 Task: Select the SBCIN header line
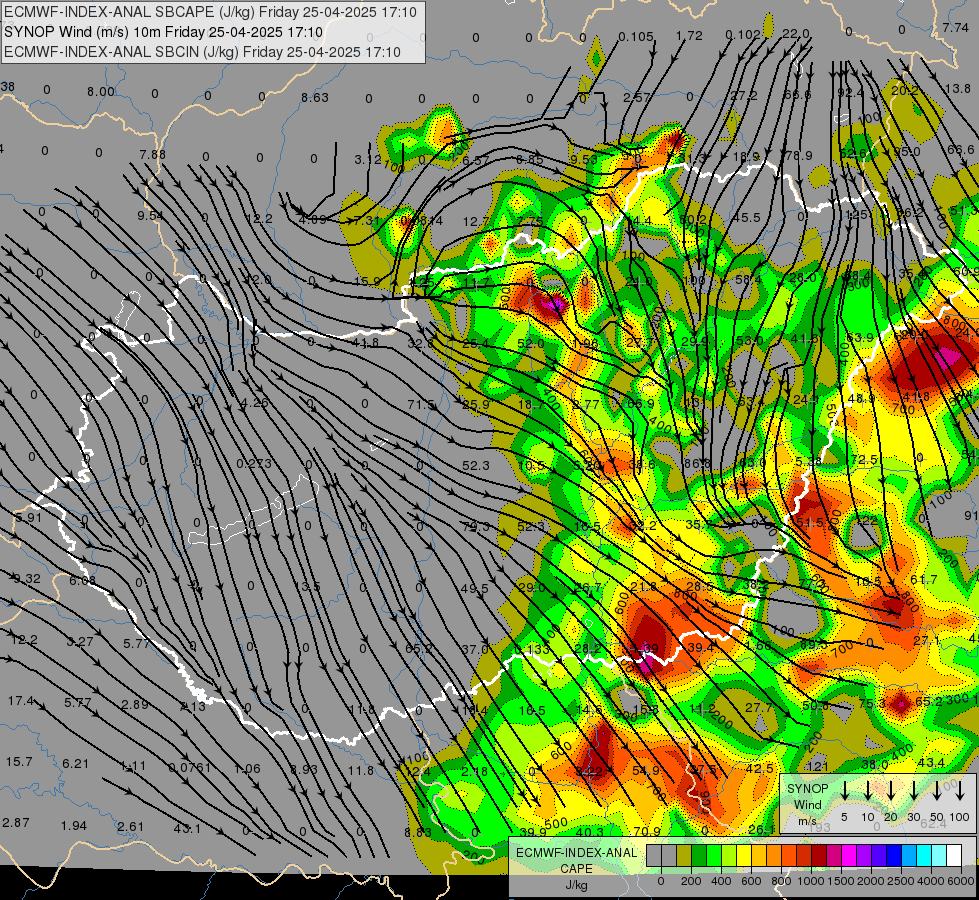pyautogui.click(x=202, y=52)
